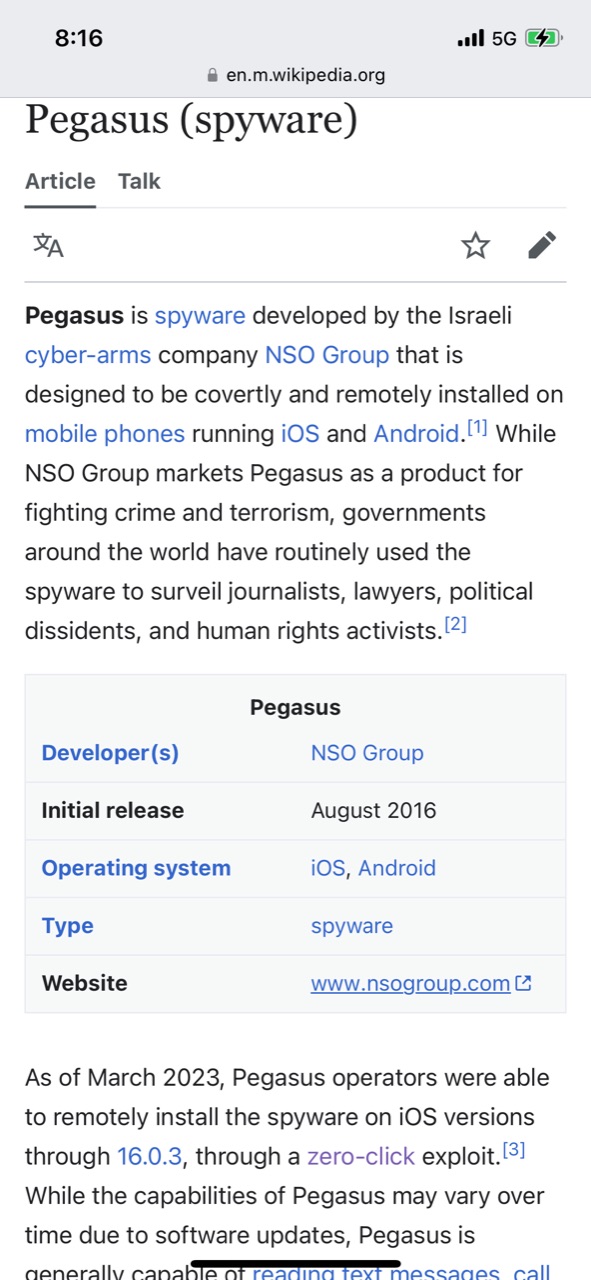Open the zero-click exploit link
The image size is (591, 1280).
361,1157
